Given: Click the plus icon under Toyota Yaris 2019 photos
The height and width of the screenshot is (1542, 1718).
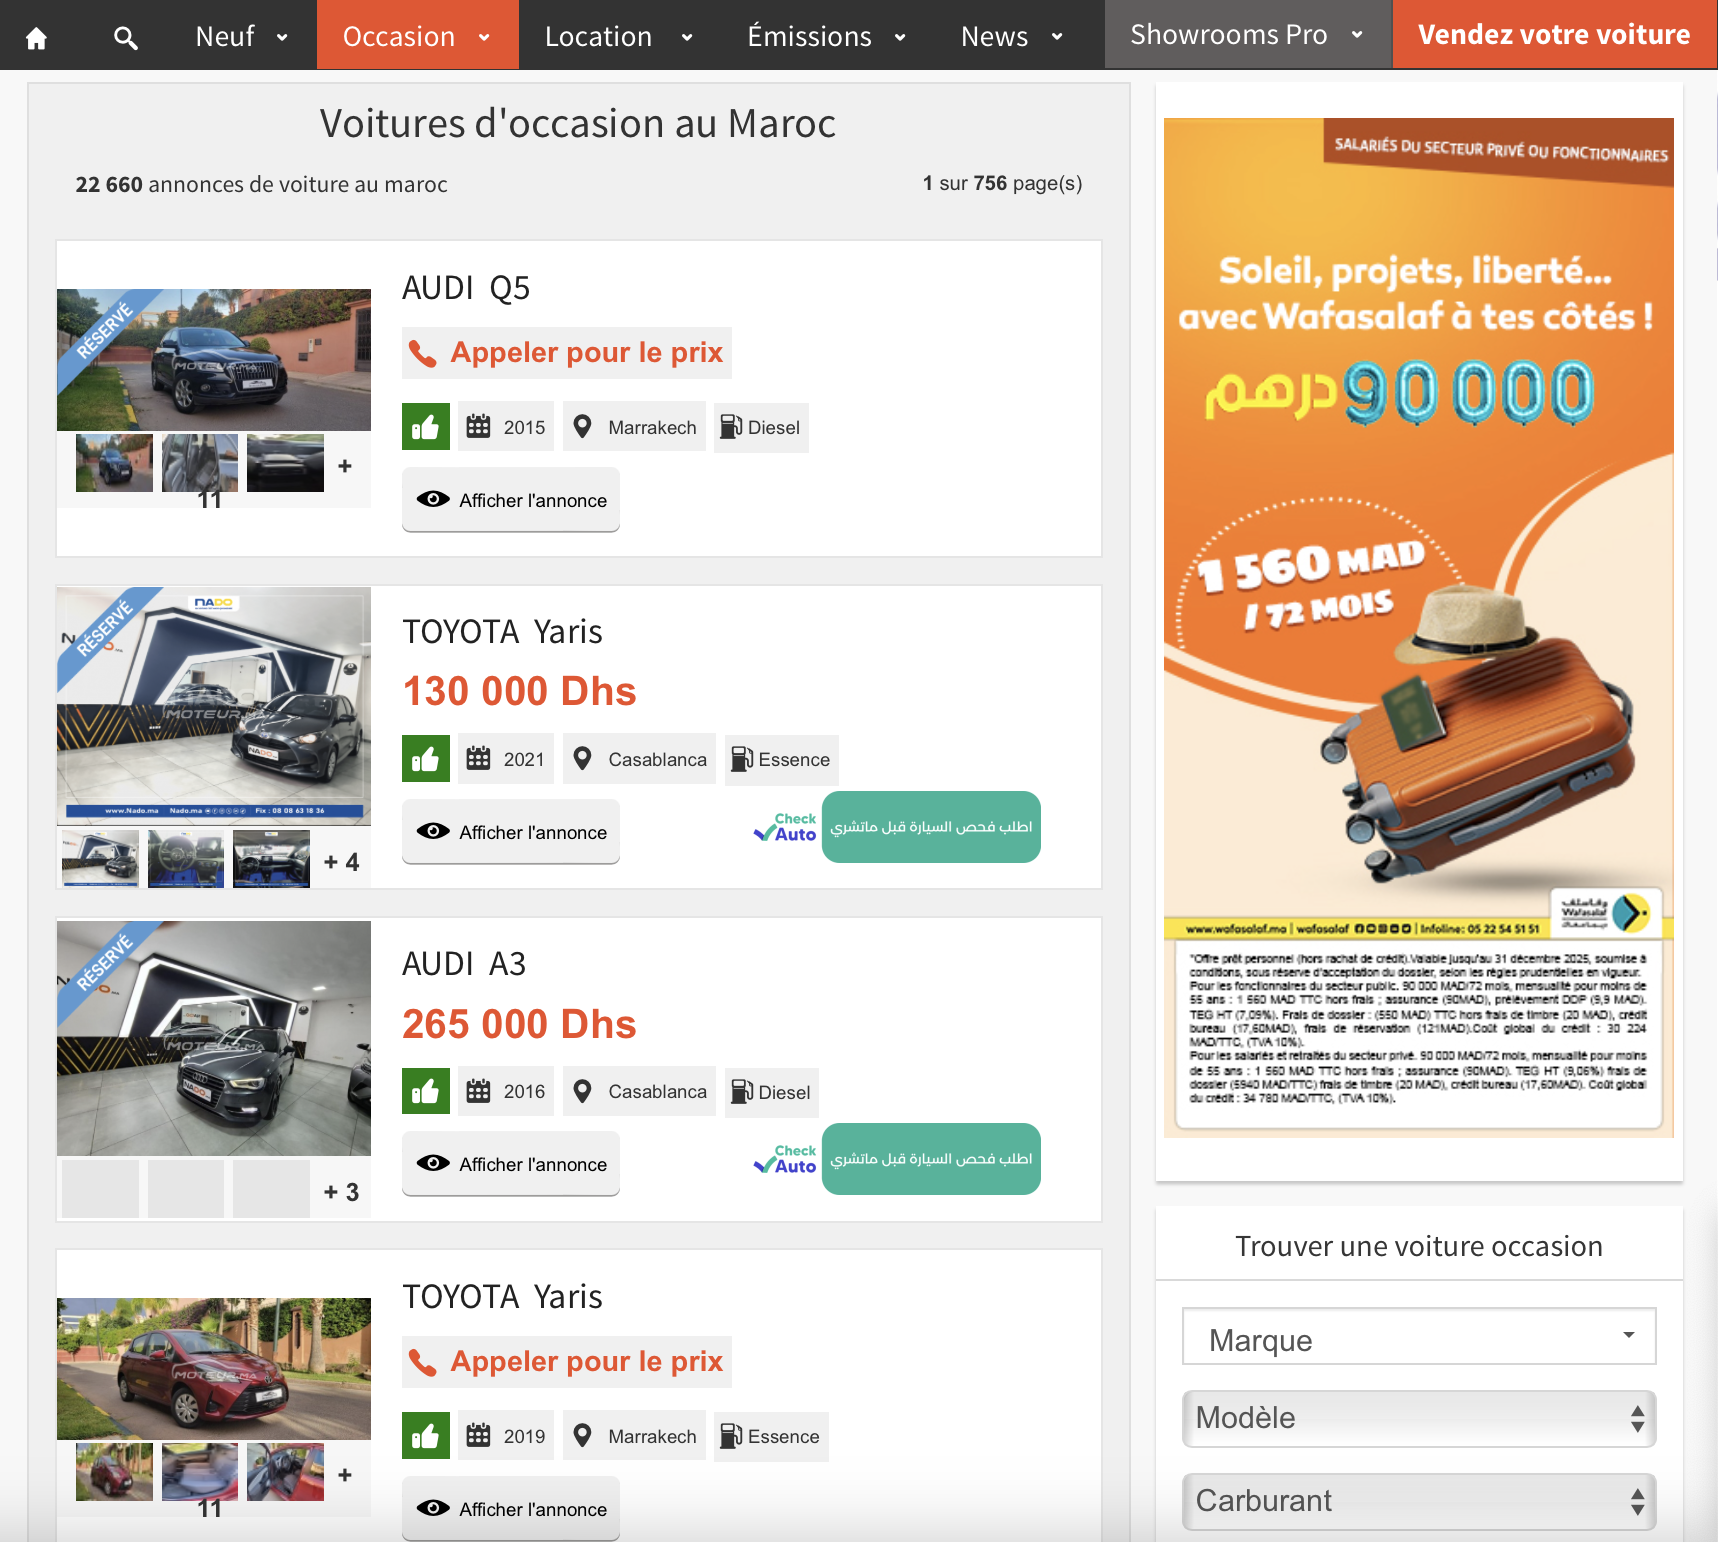Looking at the screenshot, I should tap(345, 1475).
